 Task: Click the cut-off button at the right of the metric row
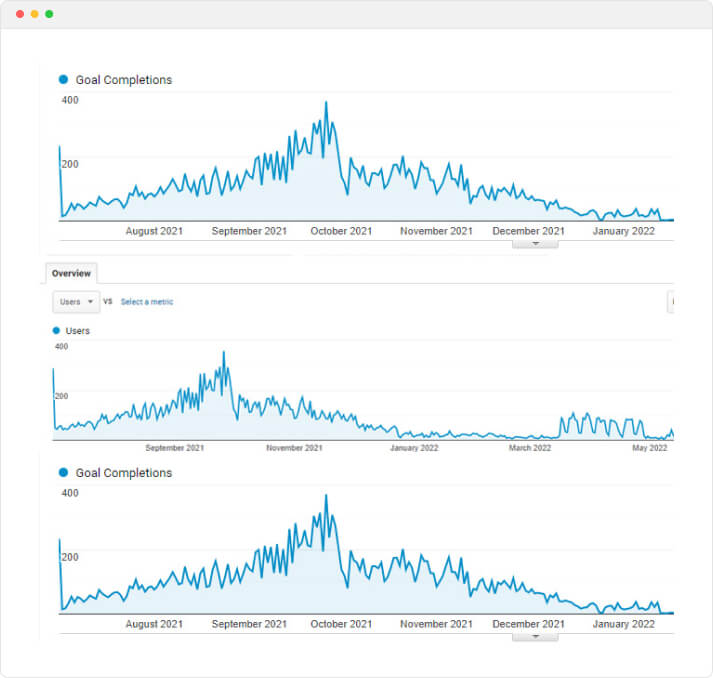[671, 301]
